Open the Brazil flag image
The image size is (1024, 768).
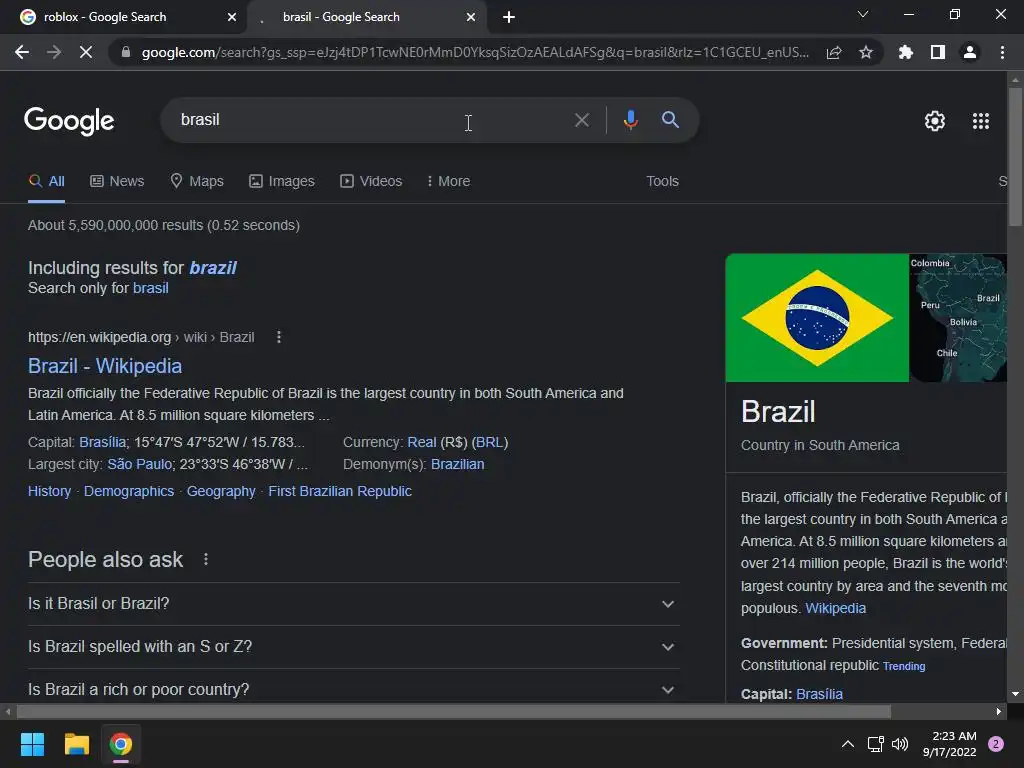[x=817, y=317]
